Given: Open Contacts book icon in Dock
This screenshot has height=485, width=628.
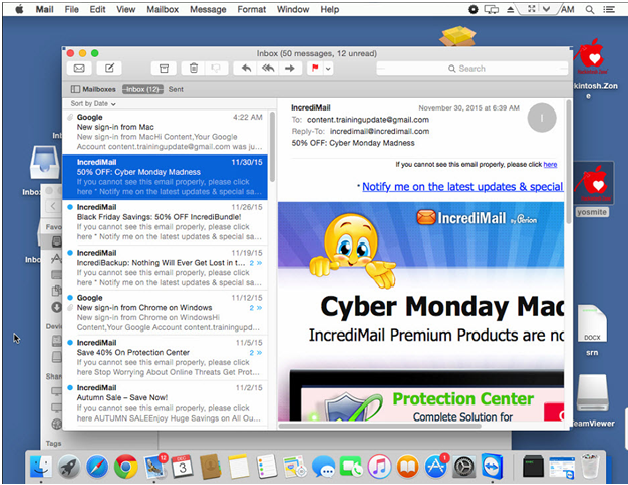Looking at the screenshot, I should point(210,467).
